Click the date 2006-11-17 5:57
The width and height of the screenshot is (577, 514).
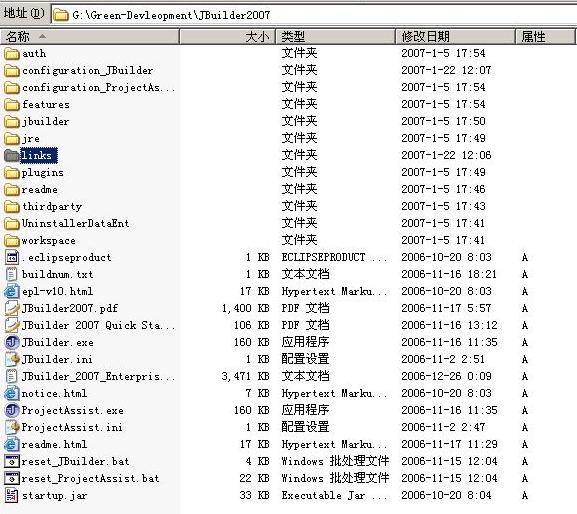[446, 309]
